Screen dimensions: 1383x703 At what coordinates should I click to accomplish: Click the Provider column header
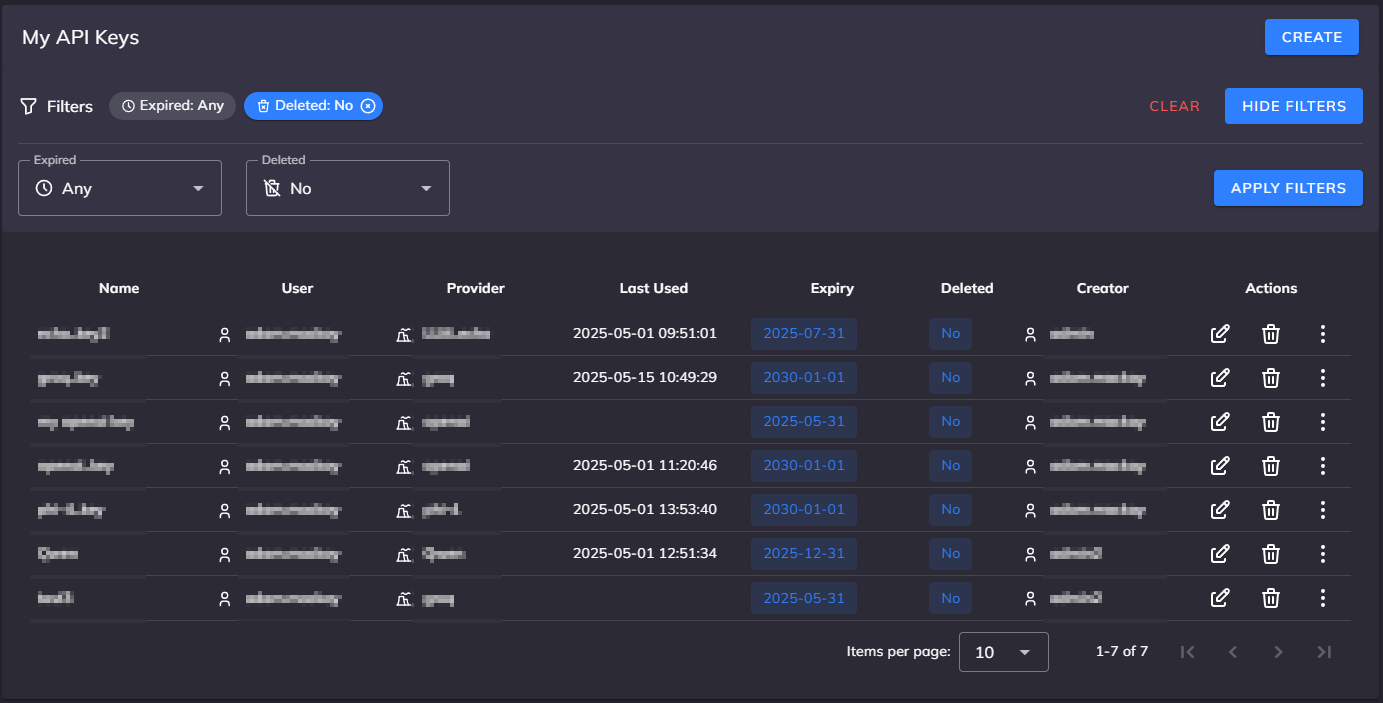[476, 288]
